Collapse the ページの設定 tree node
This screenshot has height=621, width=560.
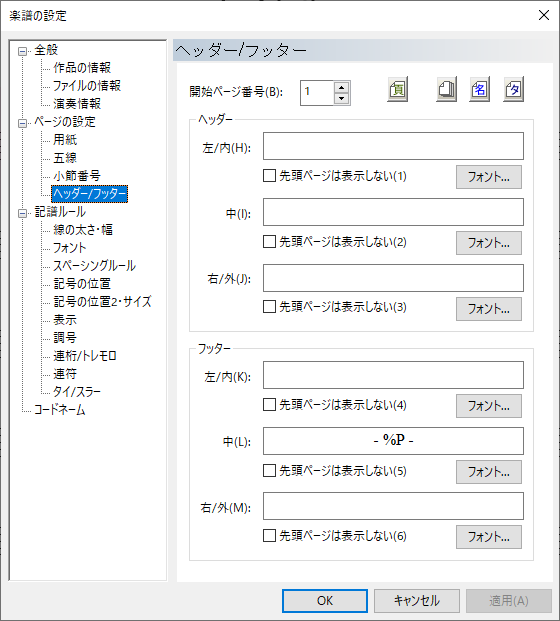point(23,123)
